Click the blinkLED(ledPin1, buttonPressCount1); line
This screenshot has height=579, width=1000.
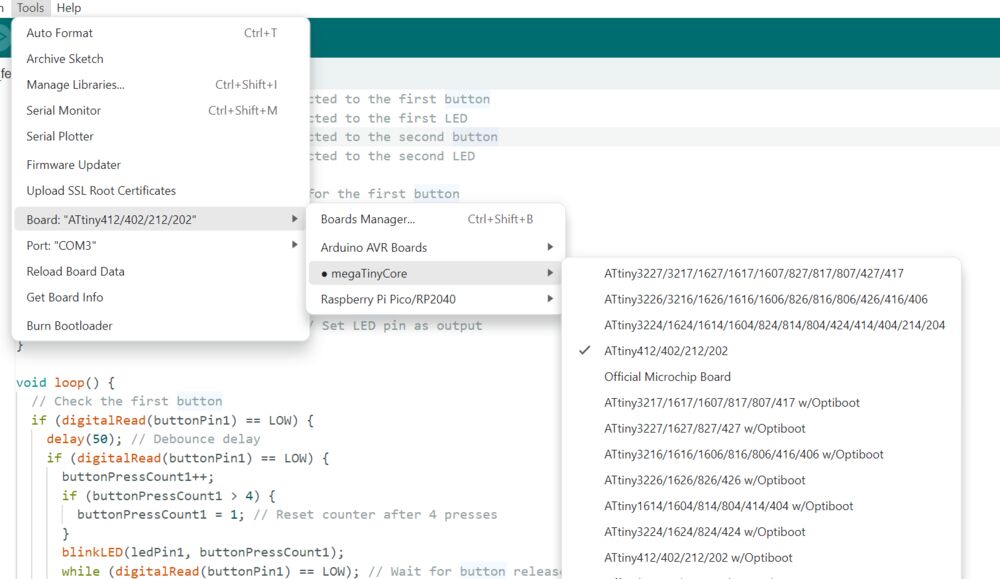(x=203, y=552)
